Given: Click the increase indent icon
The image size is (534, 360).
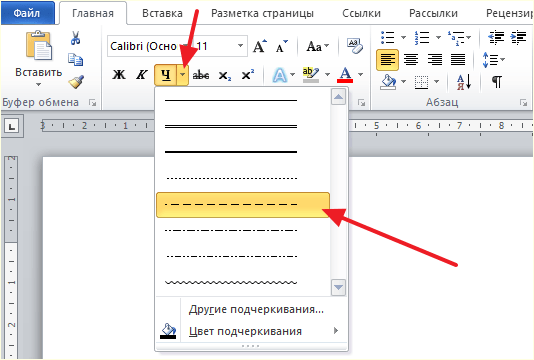Looking at the screenshot, I should click(x=518, y=37).
